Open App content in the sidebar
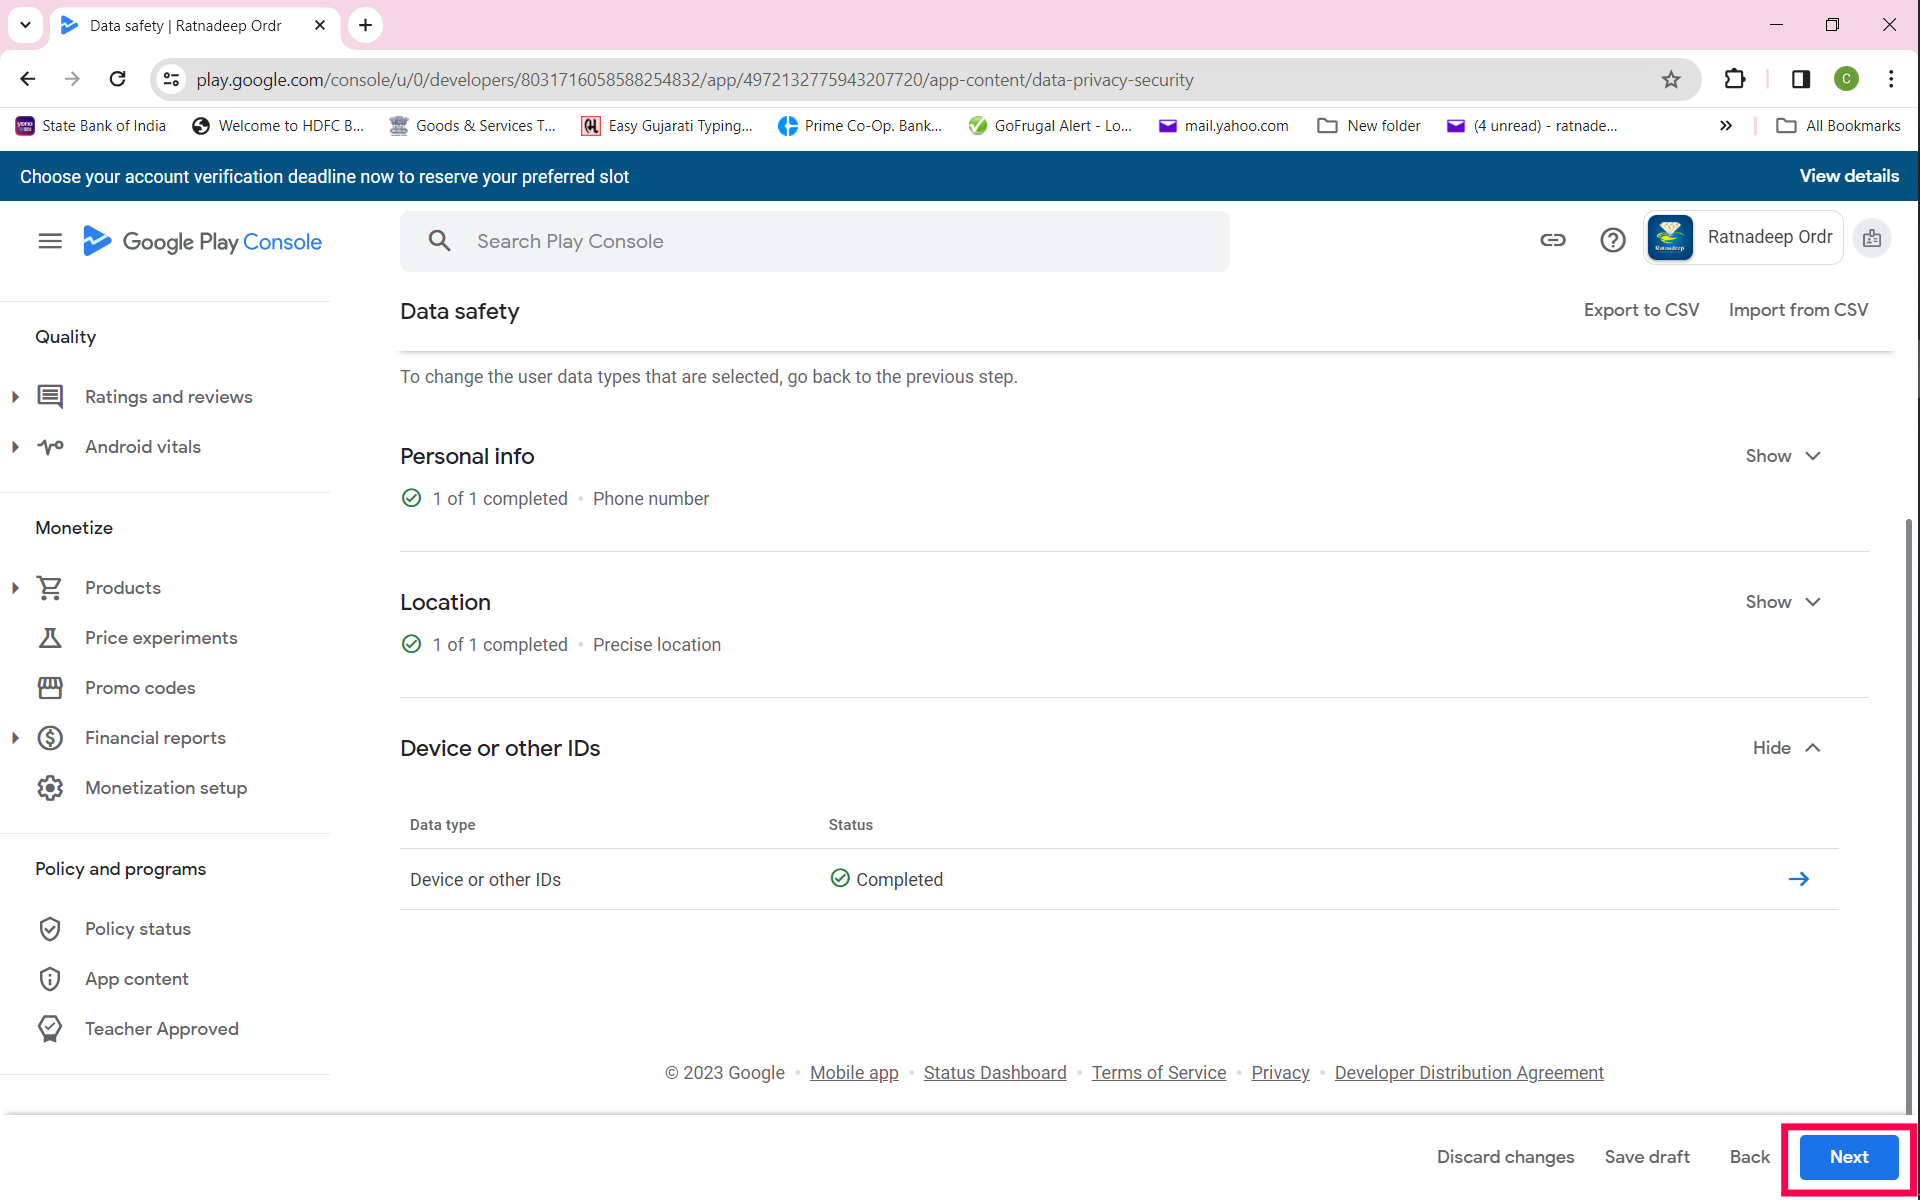This screenshot has height=1200, width=1920. pos(136,979)
